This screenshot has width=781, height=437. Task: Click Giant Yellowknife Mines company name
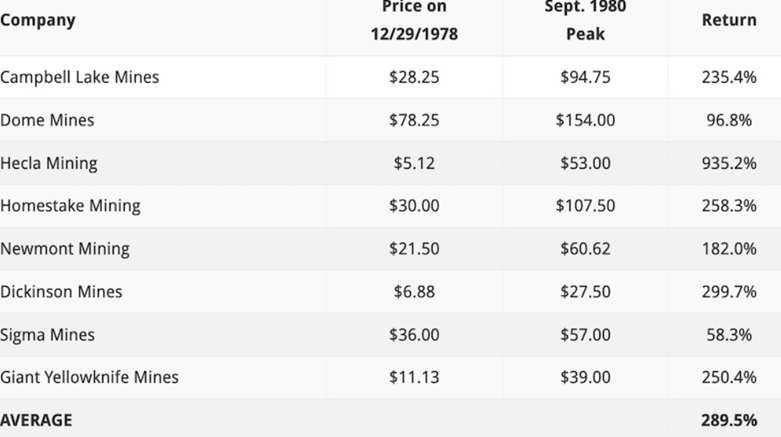(x=89, y=378)
